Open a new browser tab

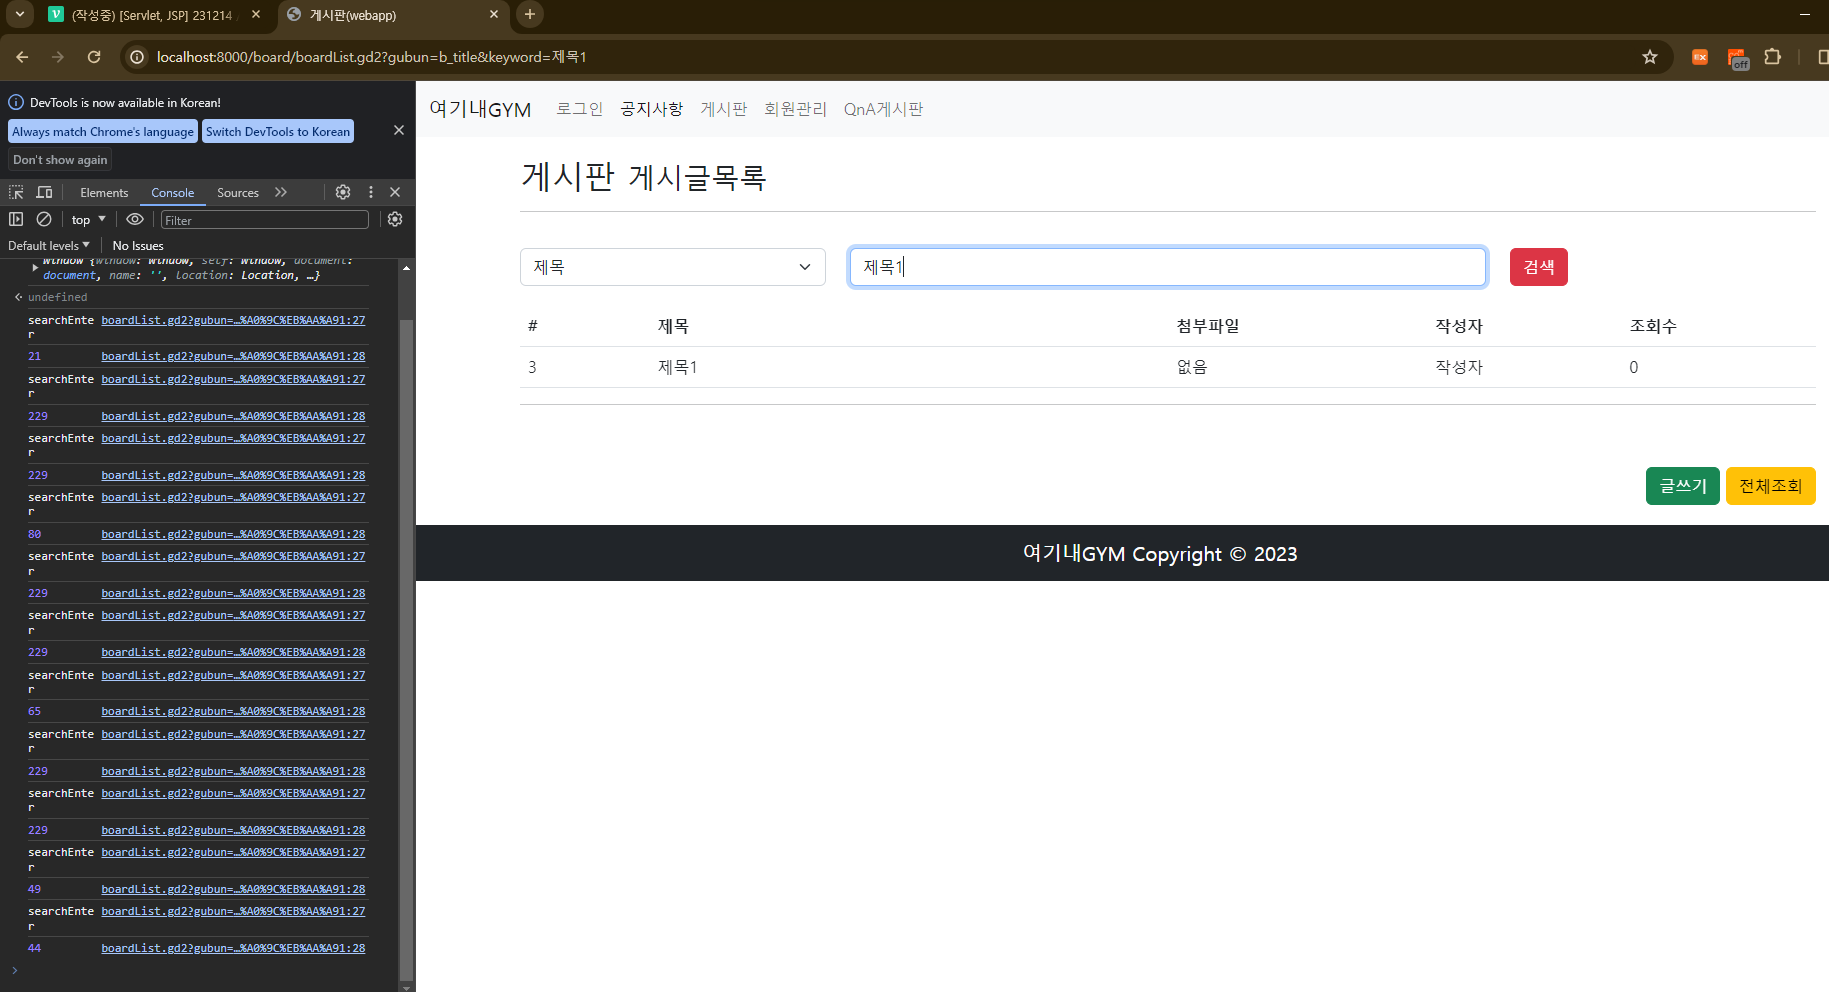pos(530,14)
